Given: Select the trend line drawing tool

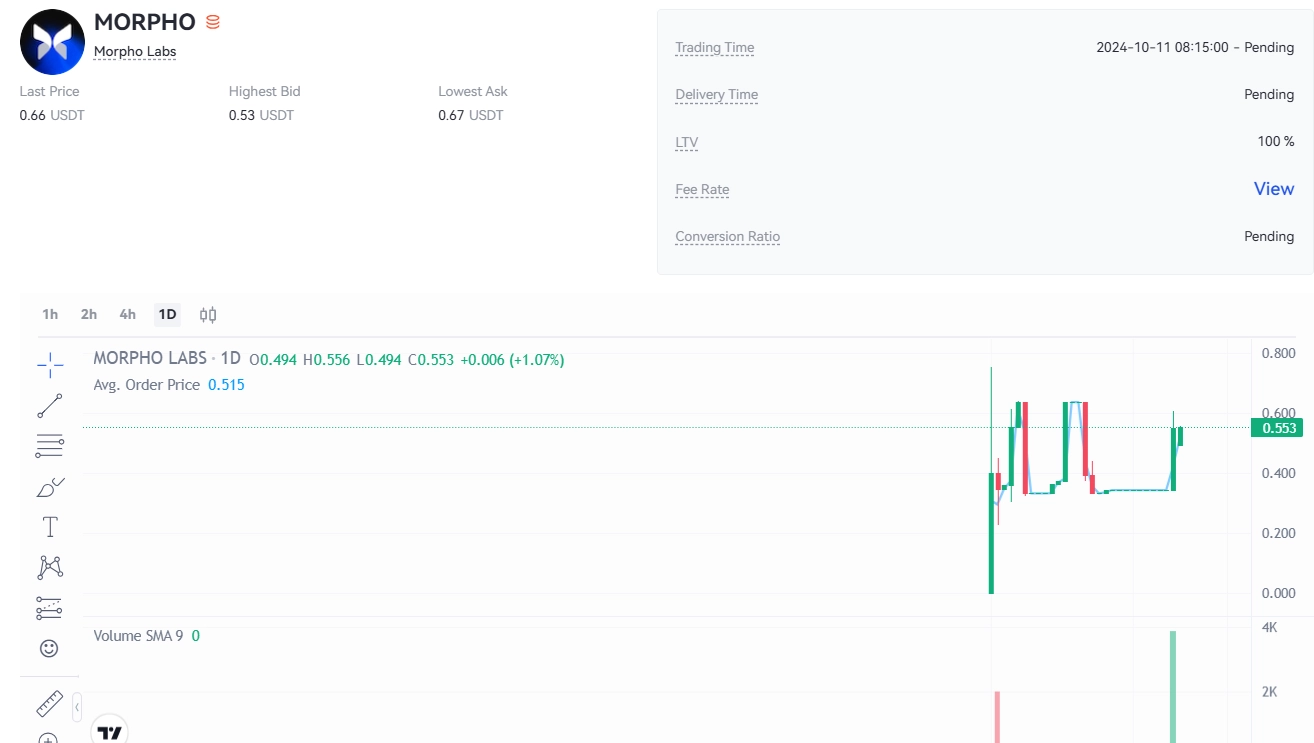Looking at the screenshot, I should point(50,405).
